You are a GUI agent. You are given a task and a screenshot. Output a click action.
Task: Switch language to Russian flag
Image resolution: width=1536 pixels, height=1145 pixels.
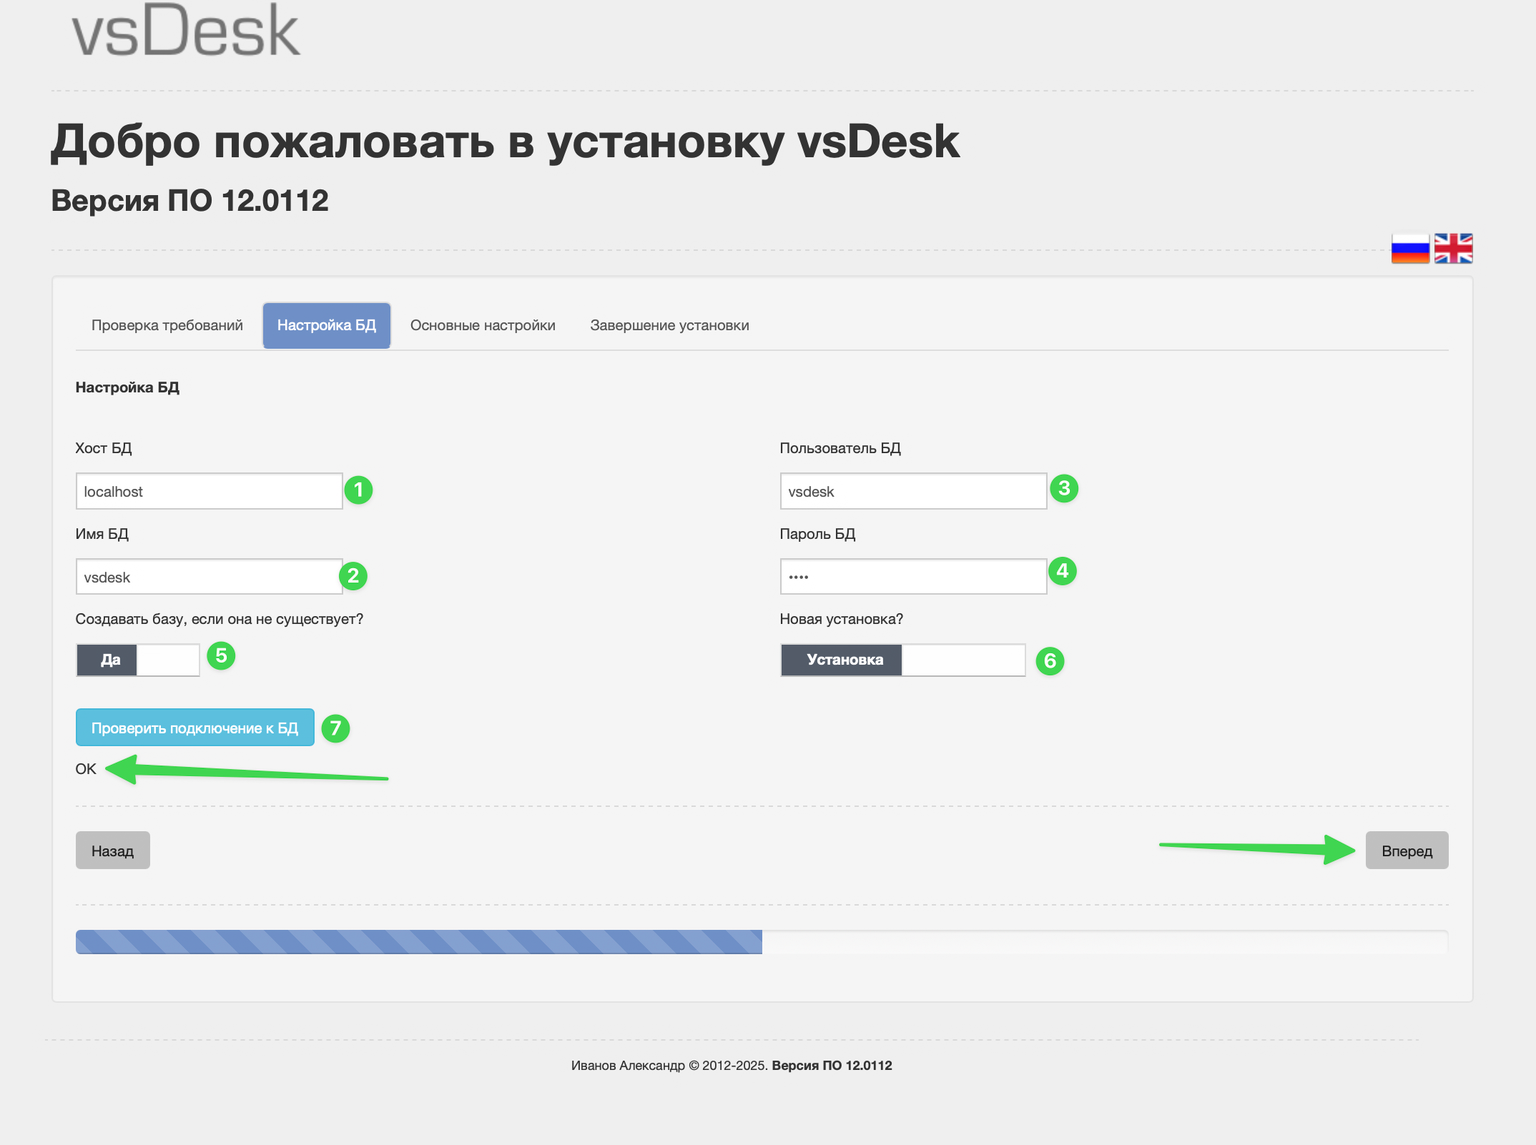coord(1410,248)
